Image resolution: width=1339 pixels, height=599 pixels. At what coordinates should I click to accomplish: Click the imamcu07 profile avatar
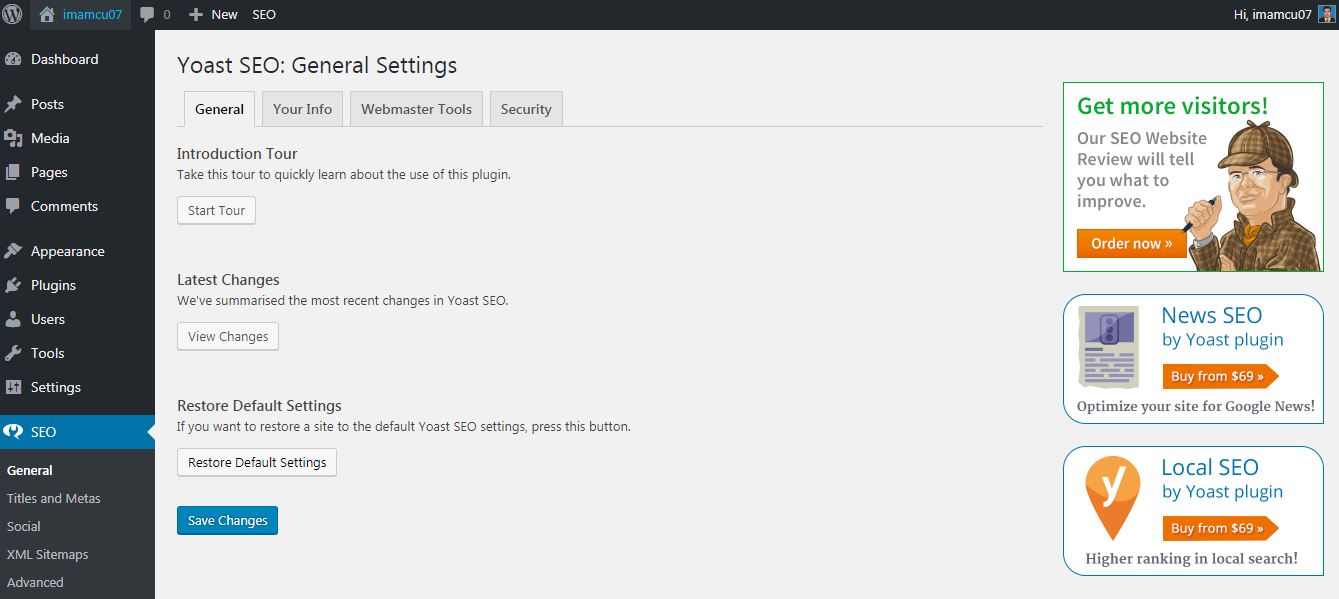(1329, 14)
